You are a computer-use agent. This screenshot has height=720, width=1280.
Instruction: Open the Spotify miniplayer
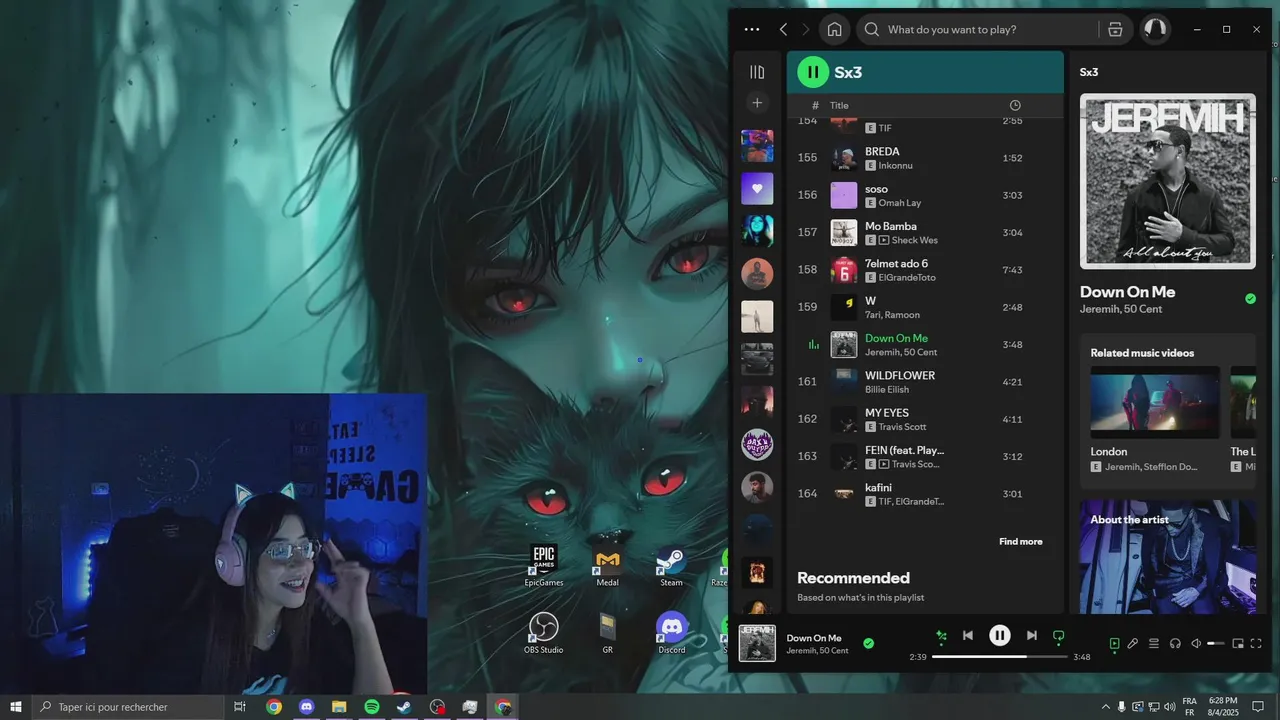click(1238, 644)
